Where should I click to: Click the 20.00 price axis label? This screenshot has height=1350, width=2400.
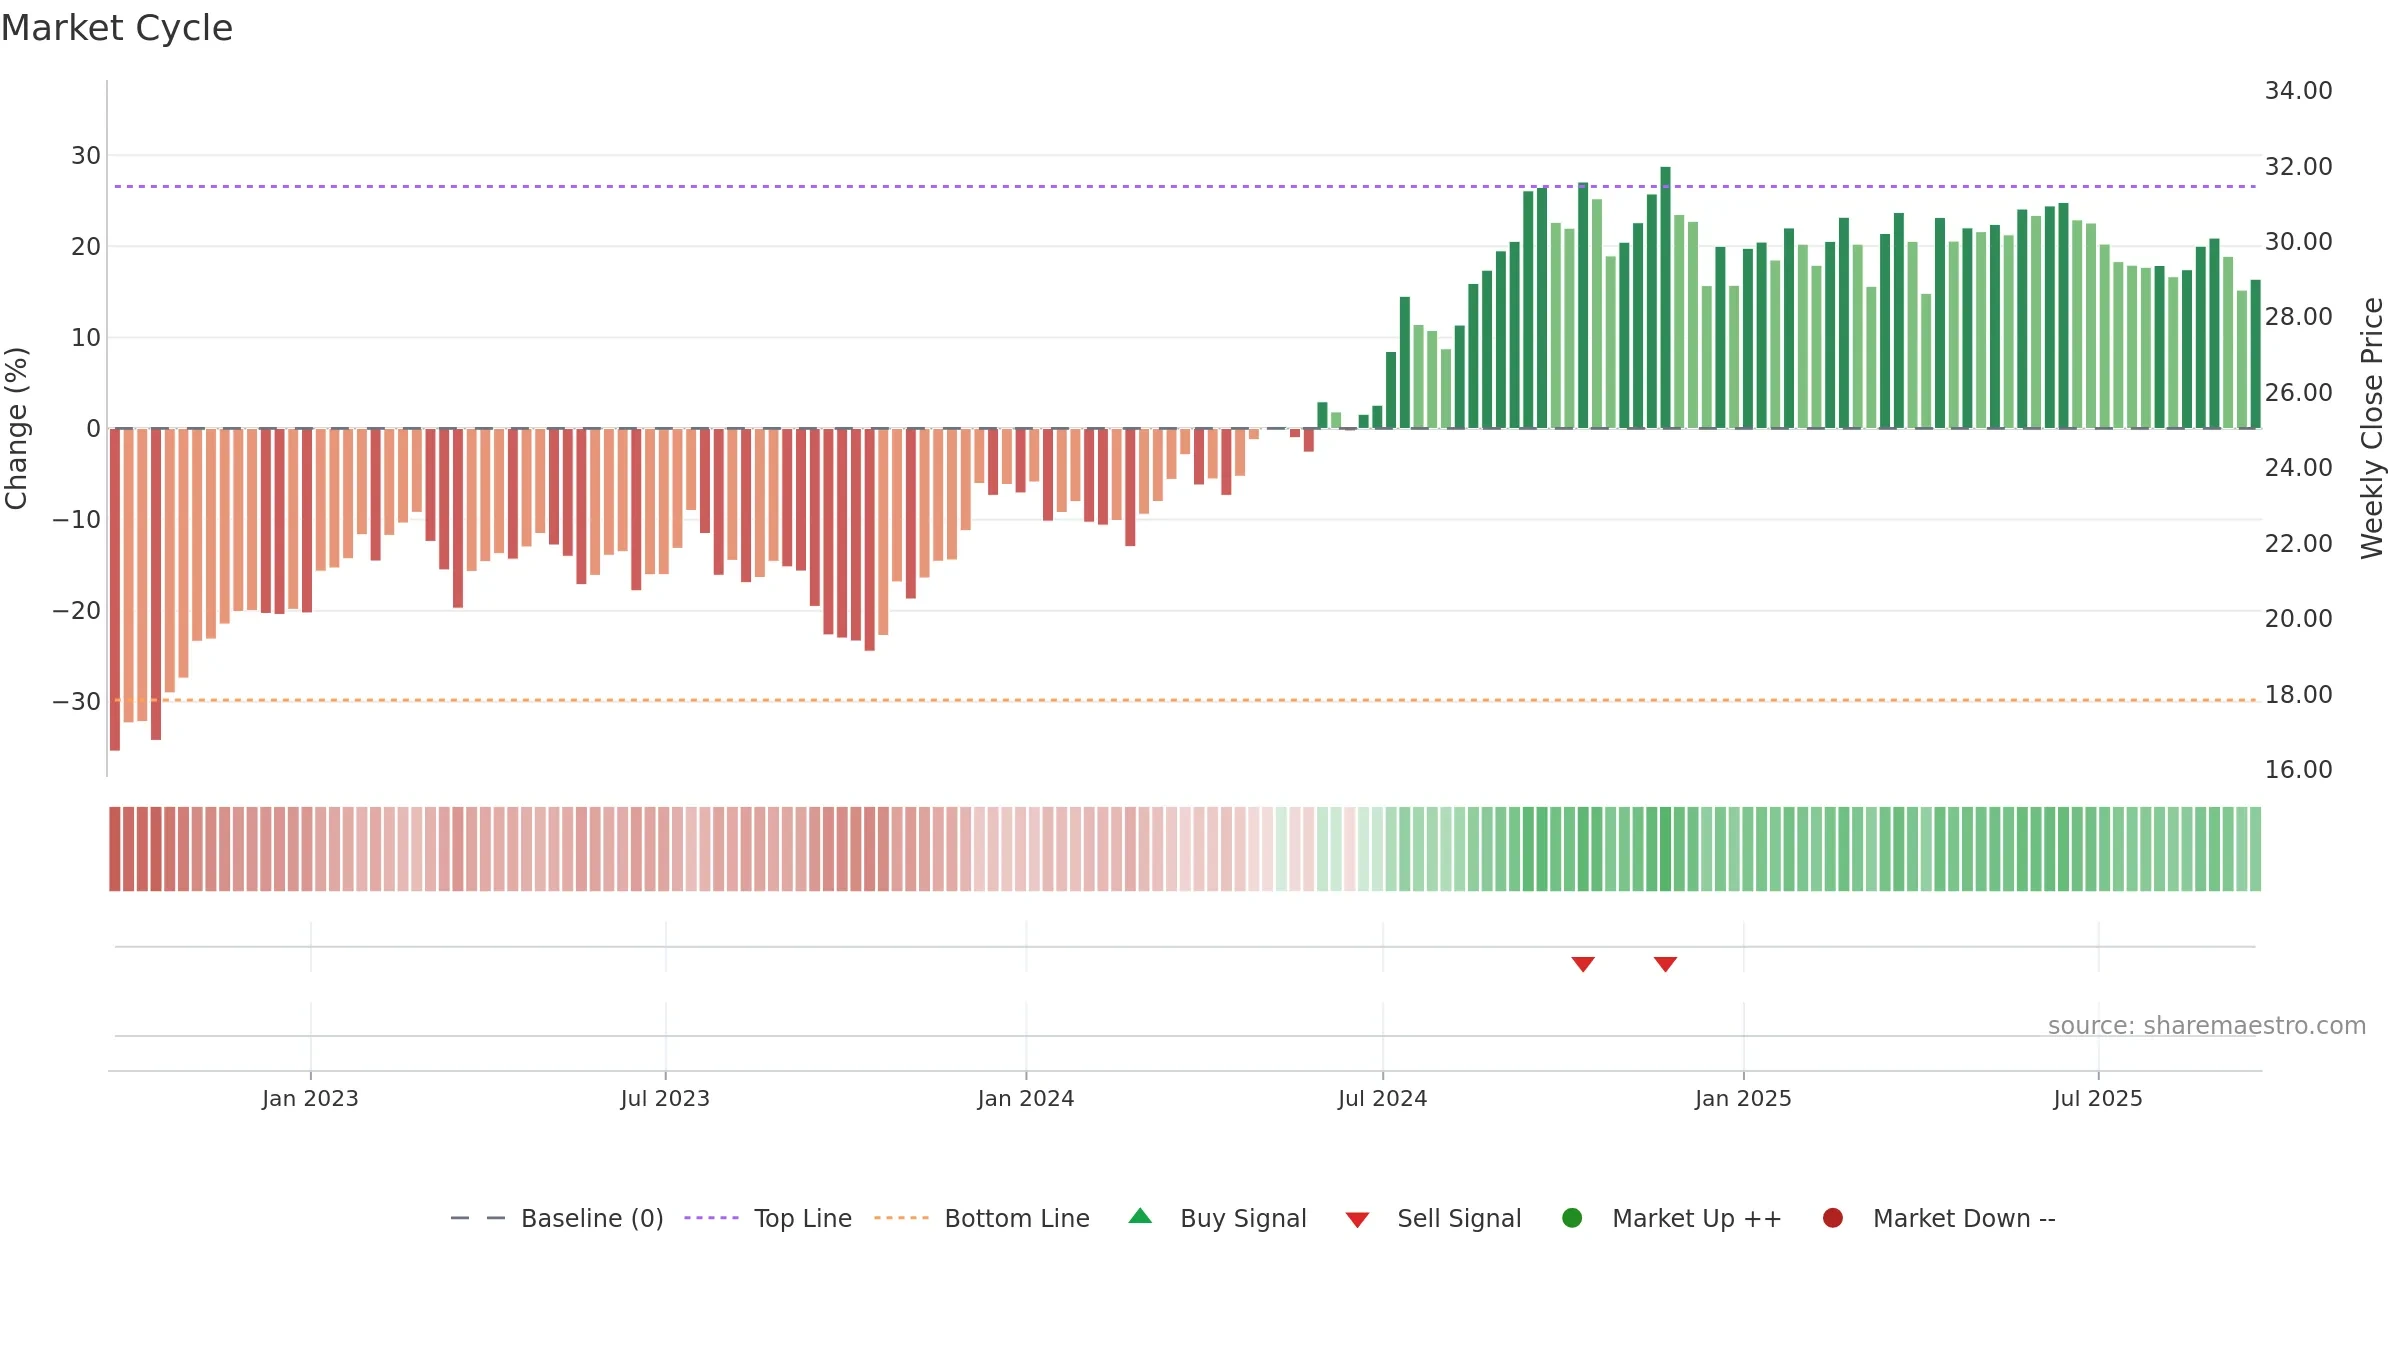point(2298,619)
